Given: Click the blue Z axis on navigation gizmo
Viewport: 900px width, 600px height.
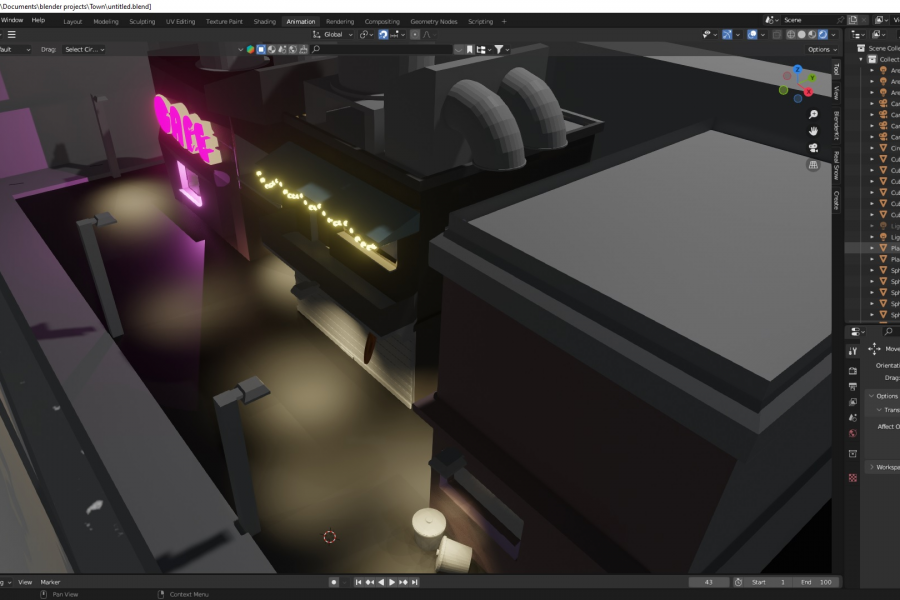Looking at the screenshot, I should pyautogui.click(x=797, y=69).
